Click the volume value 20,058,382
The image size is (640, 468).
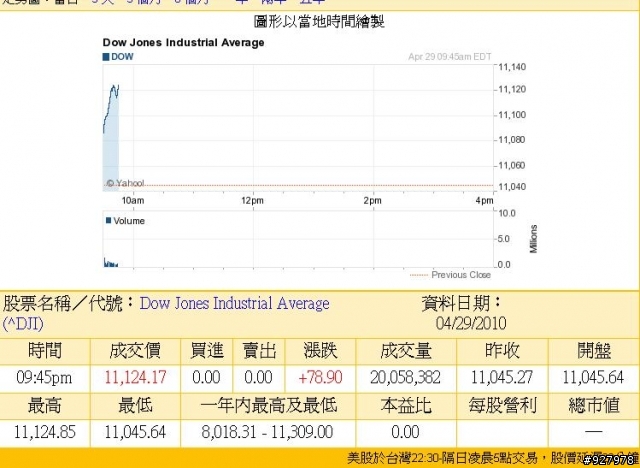point(405,377)
